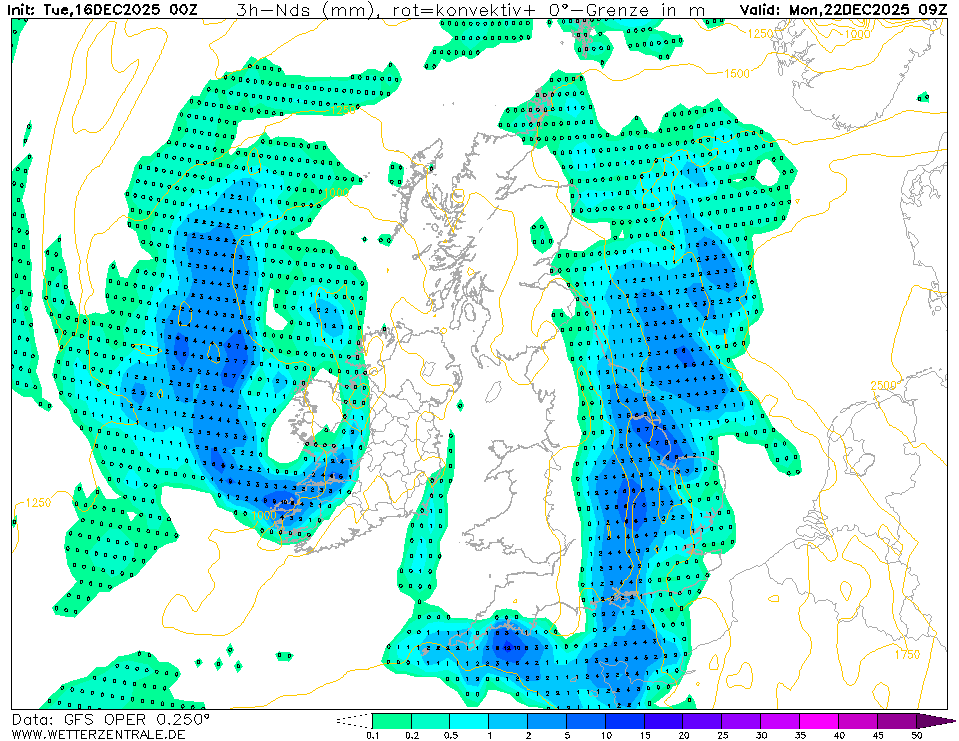Click the legend tick label '50'

tap(916, 735)
